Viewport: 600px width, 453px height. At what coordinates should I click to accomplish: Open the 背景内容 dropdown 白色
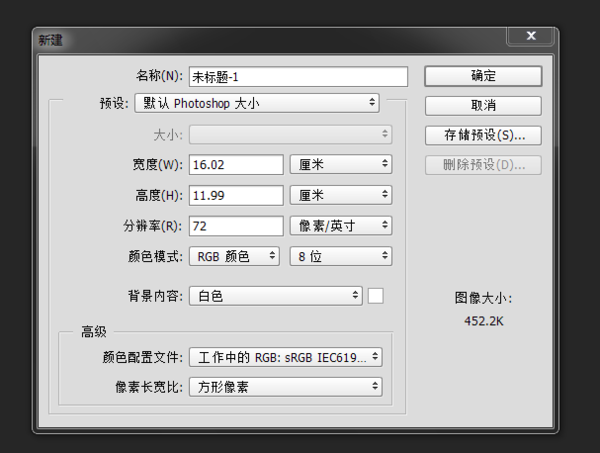point(276,296)
